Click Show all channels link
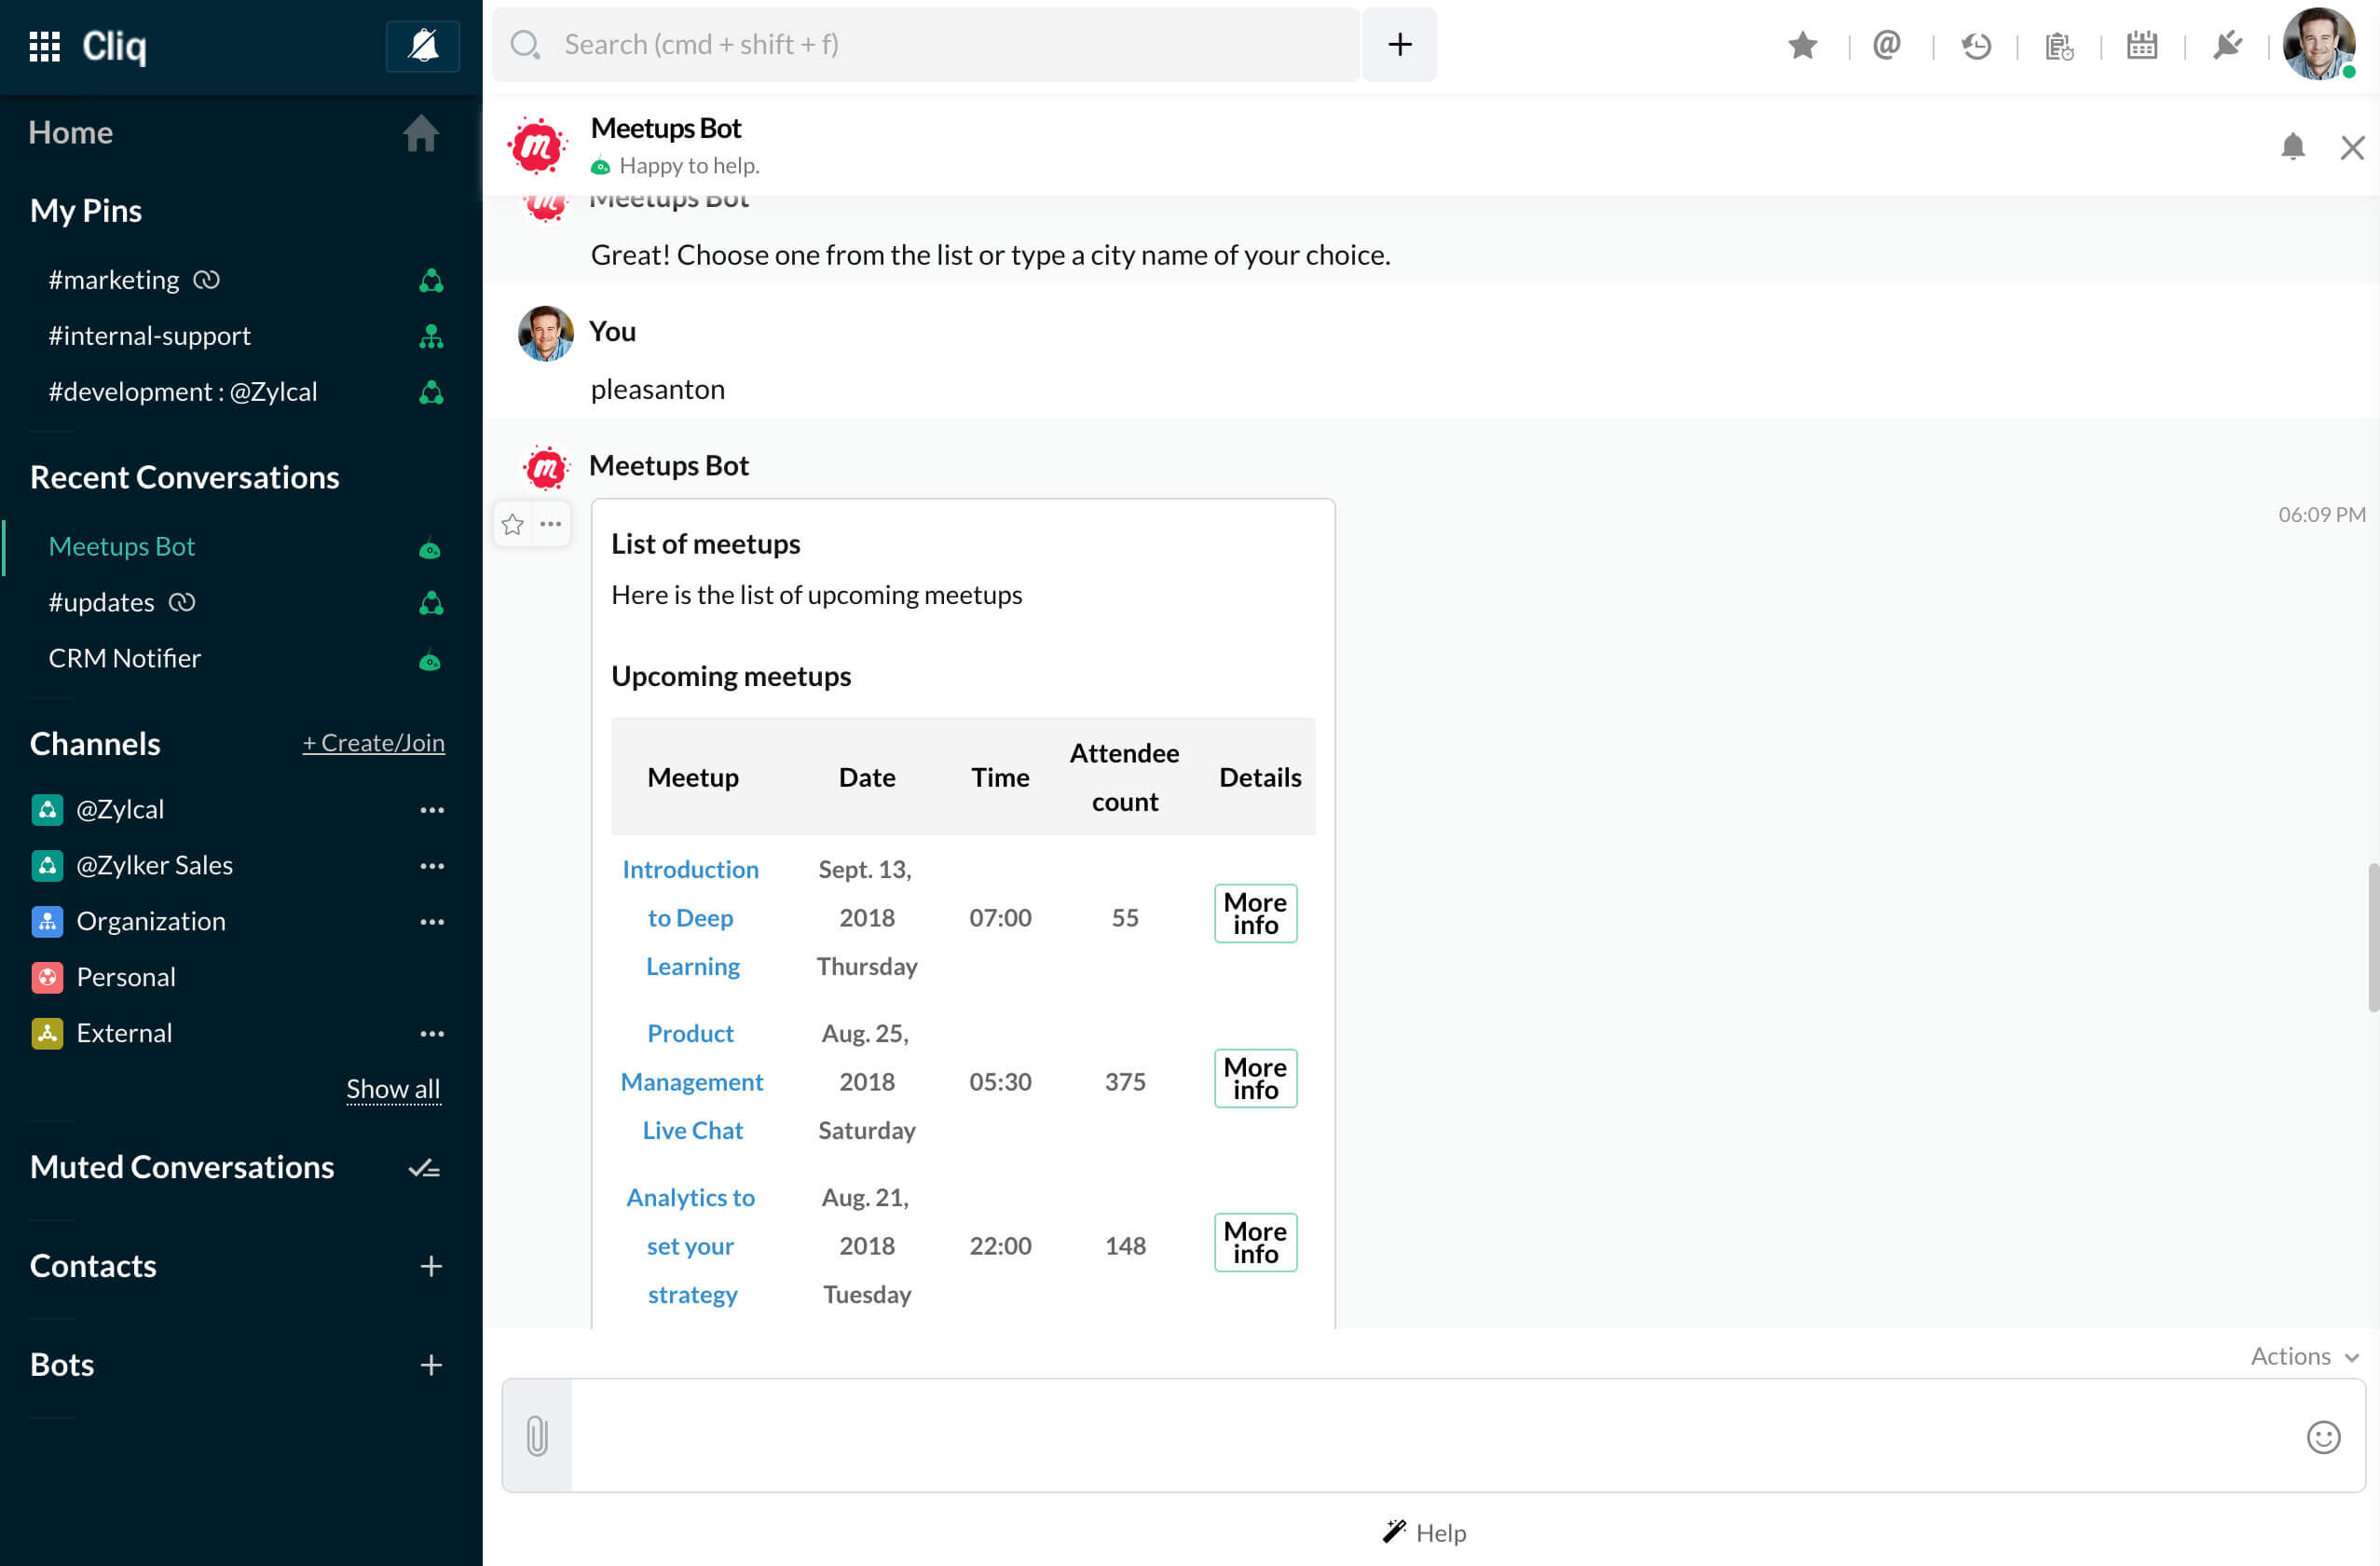The width and height of the screenshot is (2380, 1566). [393, 1089]
